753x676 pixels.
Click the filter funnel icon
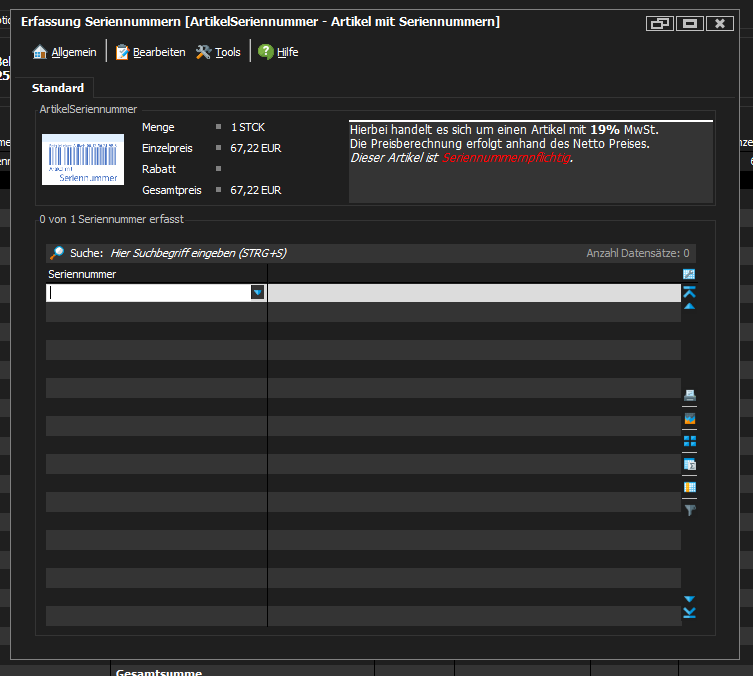pos(689,510)
